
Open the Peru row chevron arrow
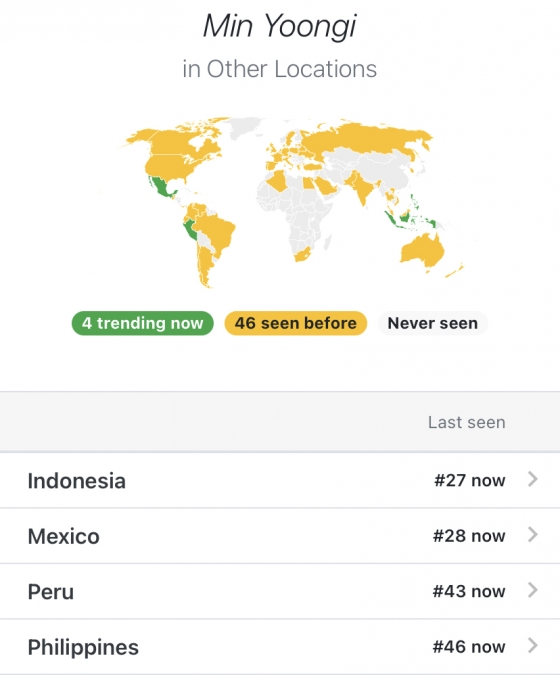pyautogui.click(x=533, y=590)
